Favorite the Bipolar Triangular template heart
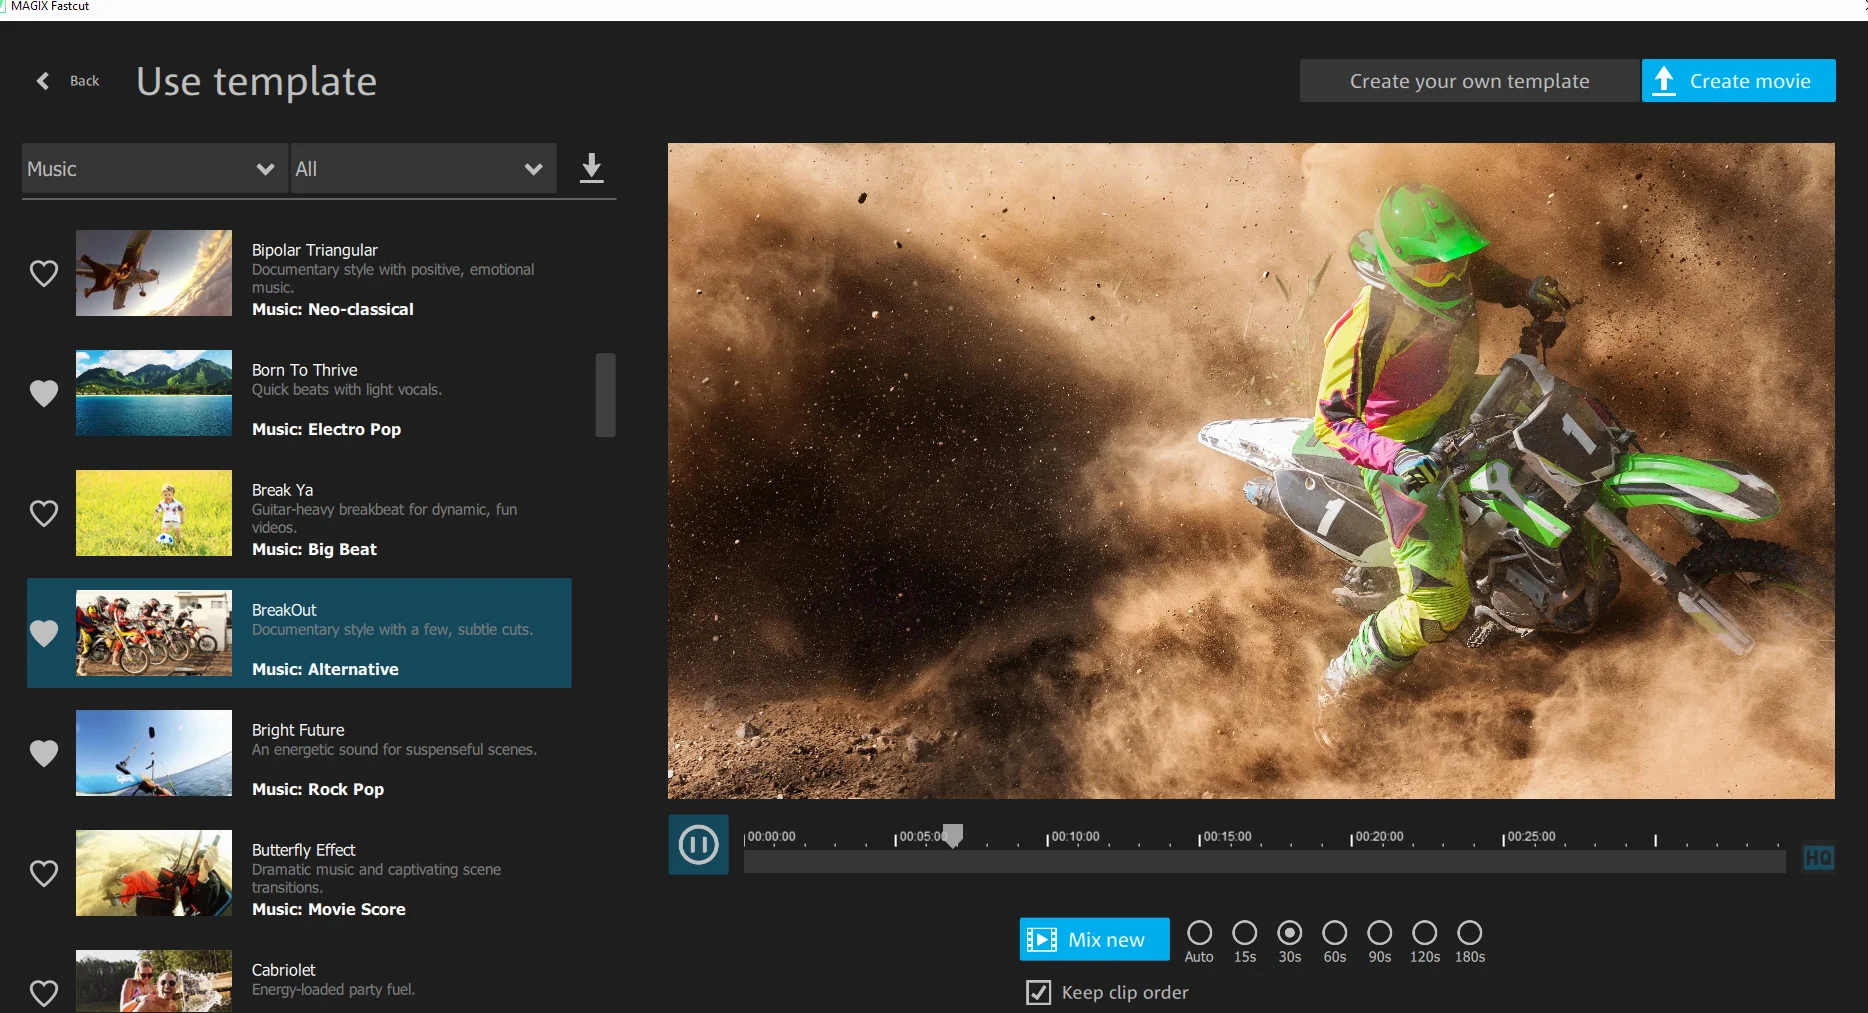This screenshot has width=1868, height=1013. (44, 273)
